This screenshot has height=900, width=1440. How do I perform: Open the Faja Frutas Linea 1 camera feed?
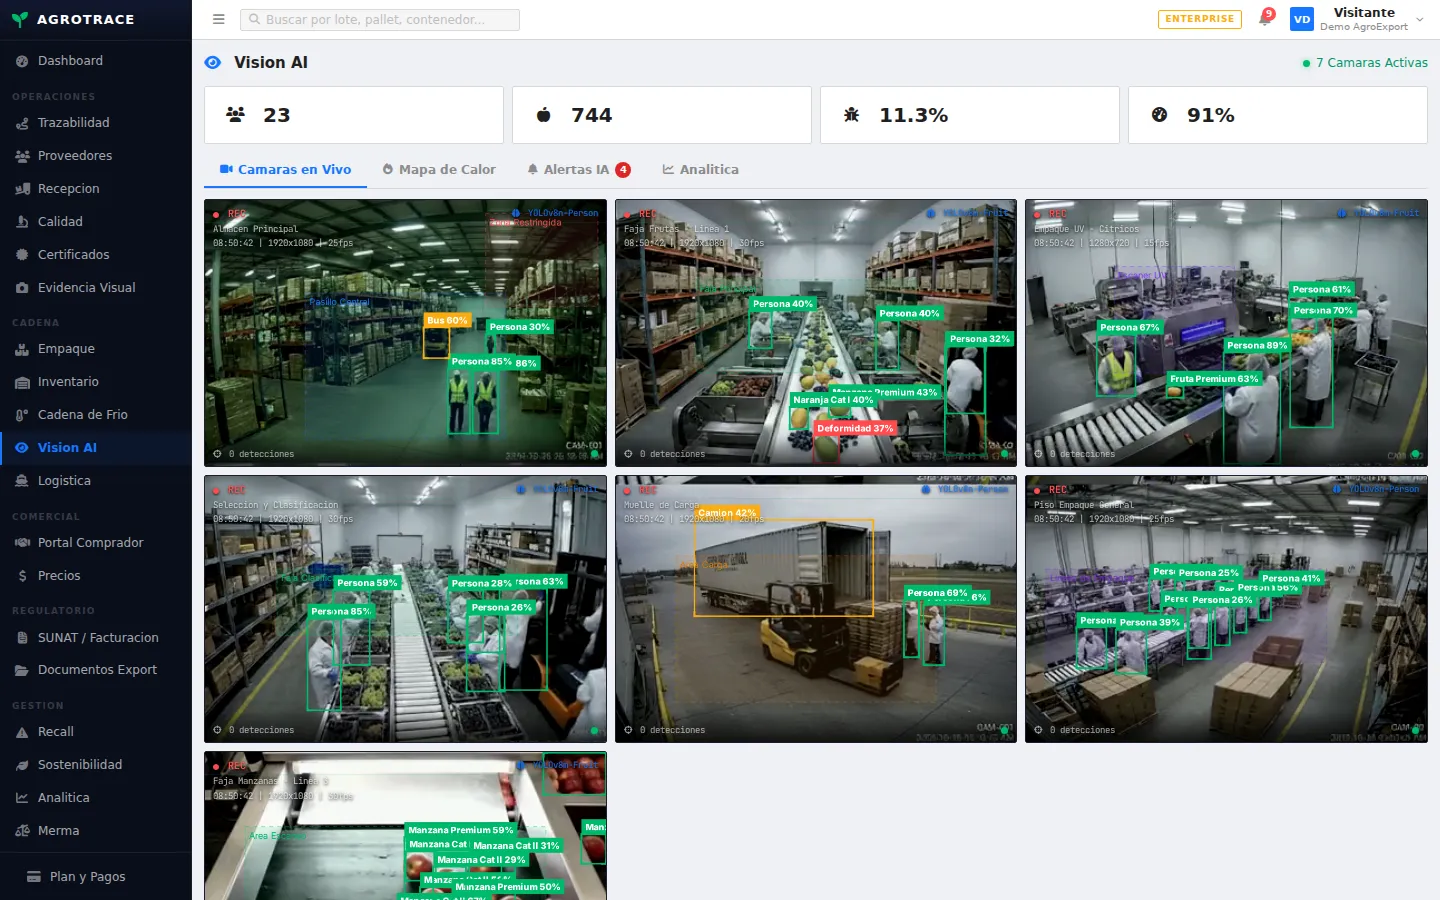[x=816, y=333]
